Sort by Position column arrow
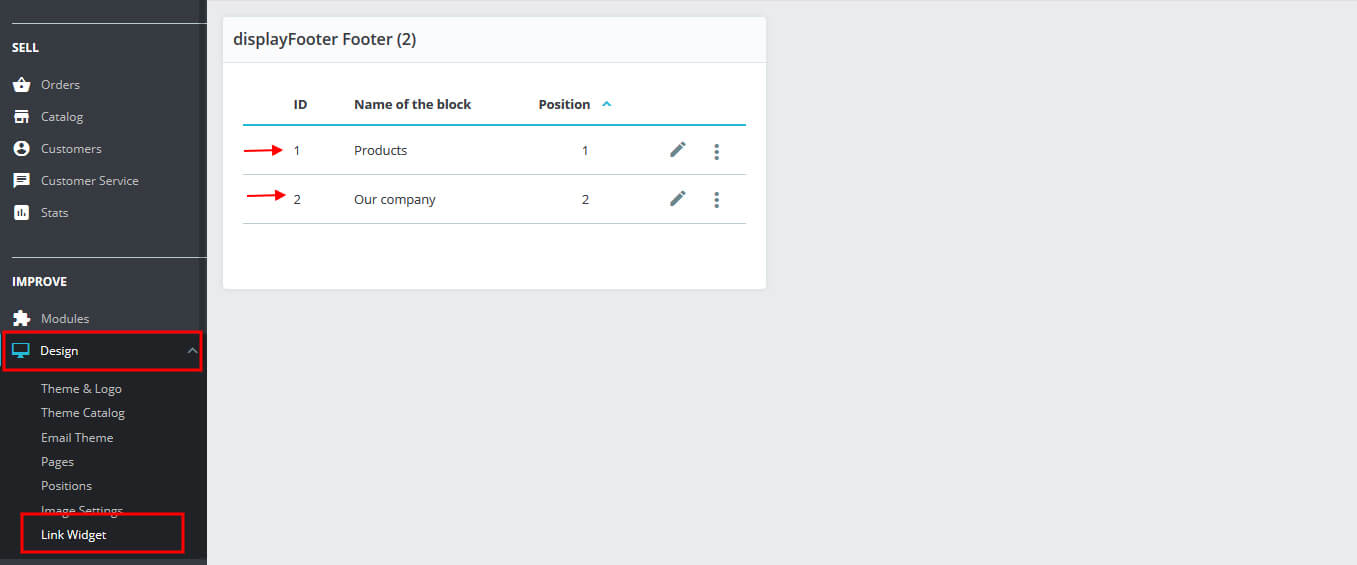The image size is (1357, 565). click(x=607, y=104)
